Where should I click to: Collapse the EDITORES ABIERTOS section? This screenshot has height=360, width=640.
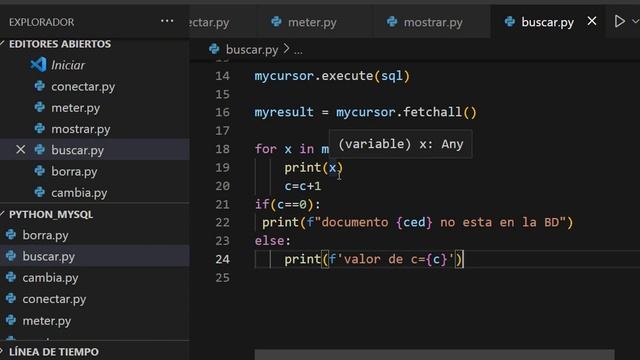[60, 44]
